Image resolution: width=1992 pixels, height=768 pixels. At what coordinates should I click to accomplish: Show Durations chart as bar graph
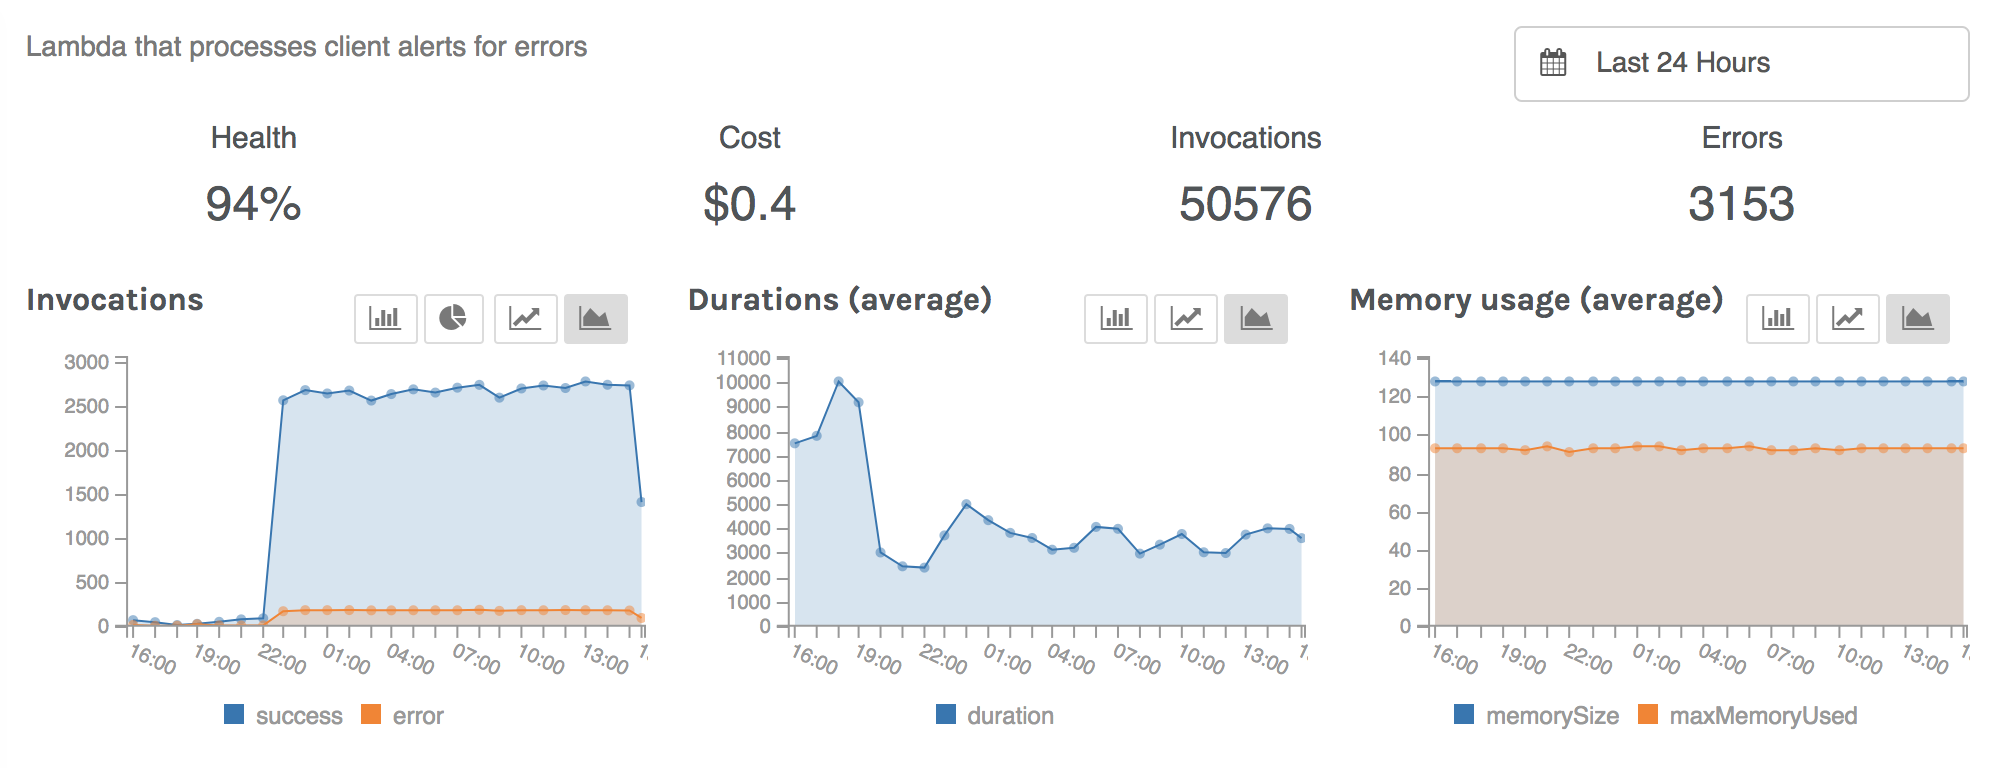point(1115,319)
